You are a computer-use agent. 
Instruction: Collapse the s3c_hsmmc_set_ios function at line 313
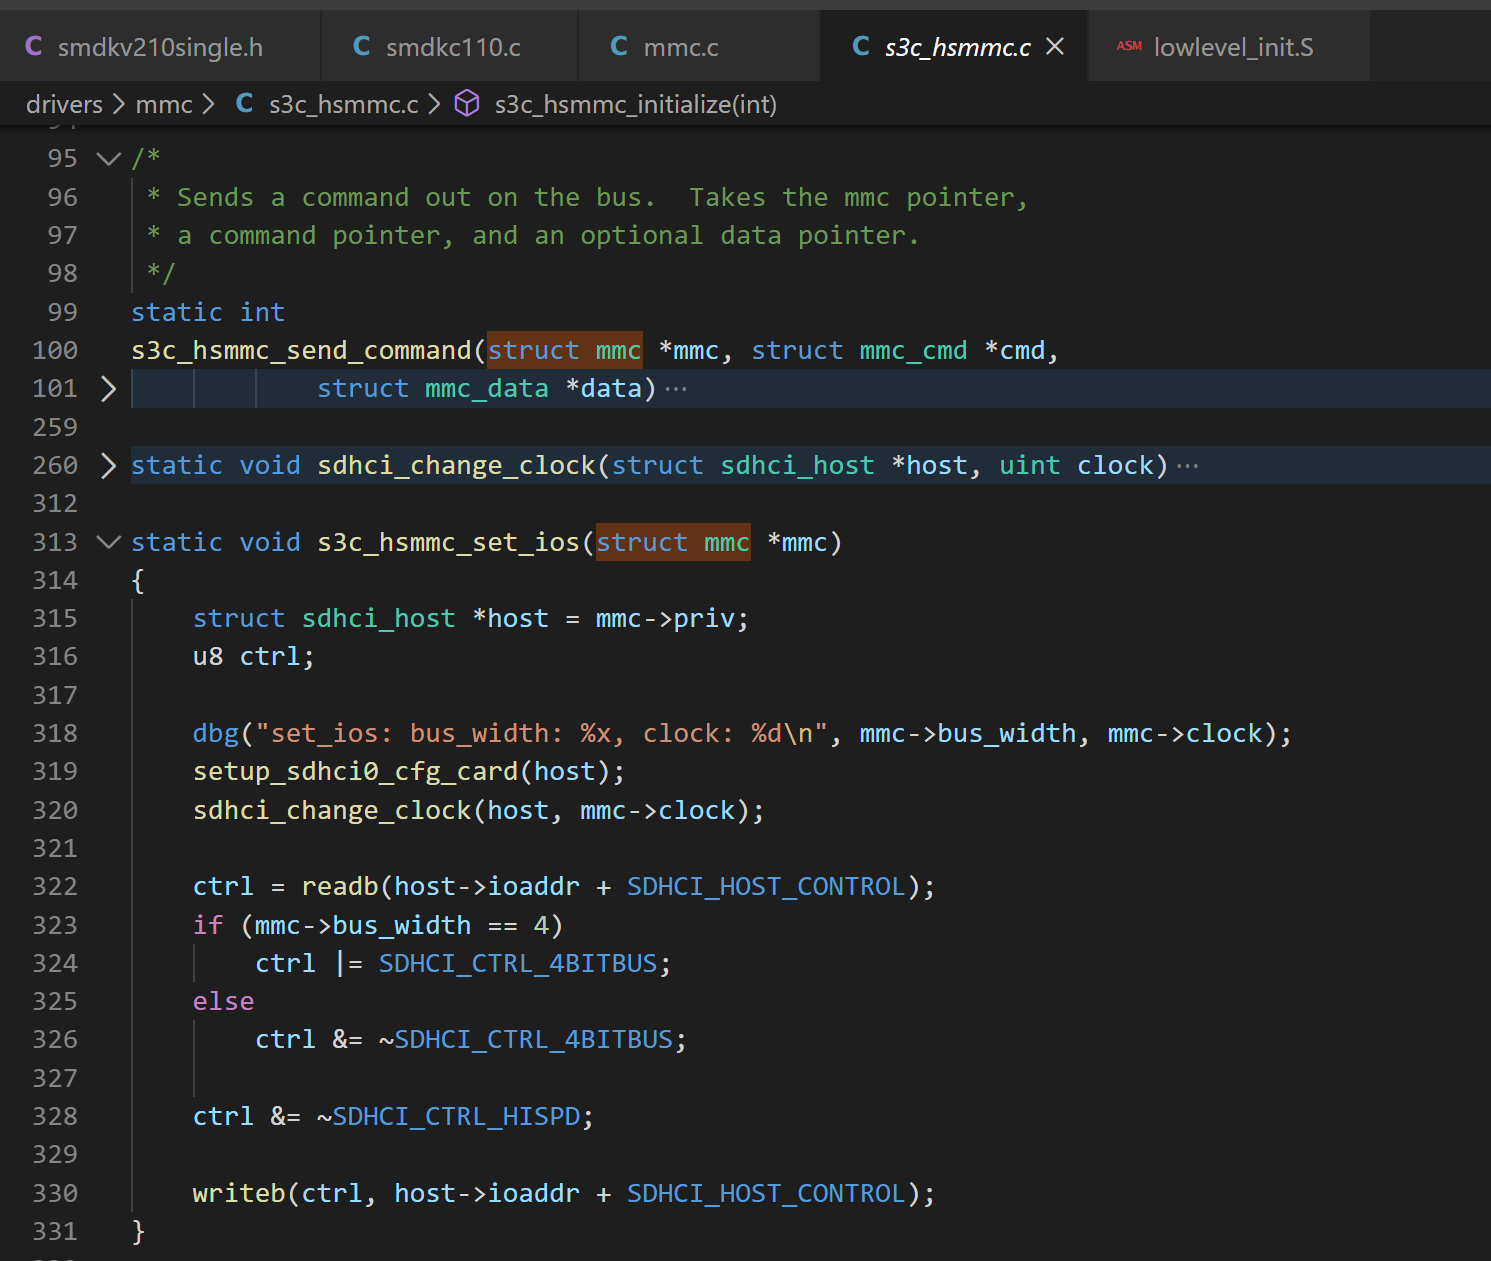(108, 542)
